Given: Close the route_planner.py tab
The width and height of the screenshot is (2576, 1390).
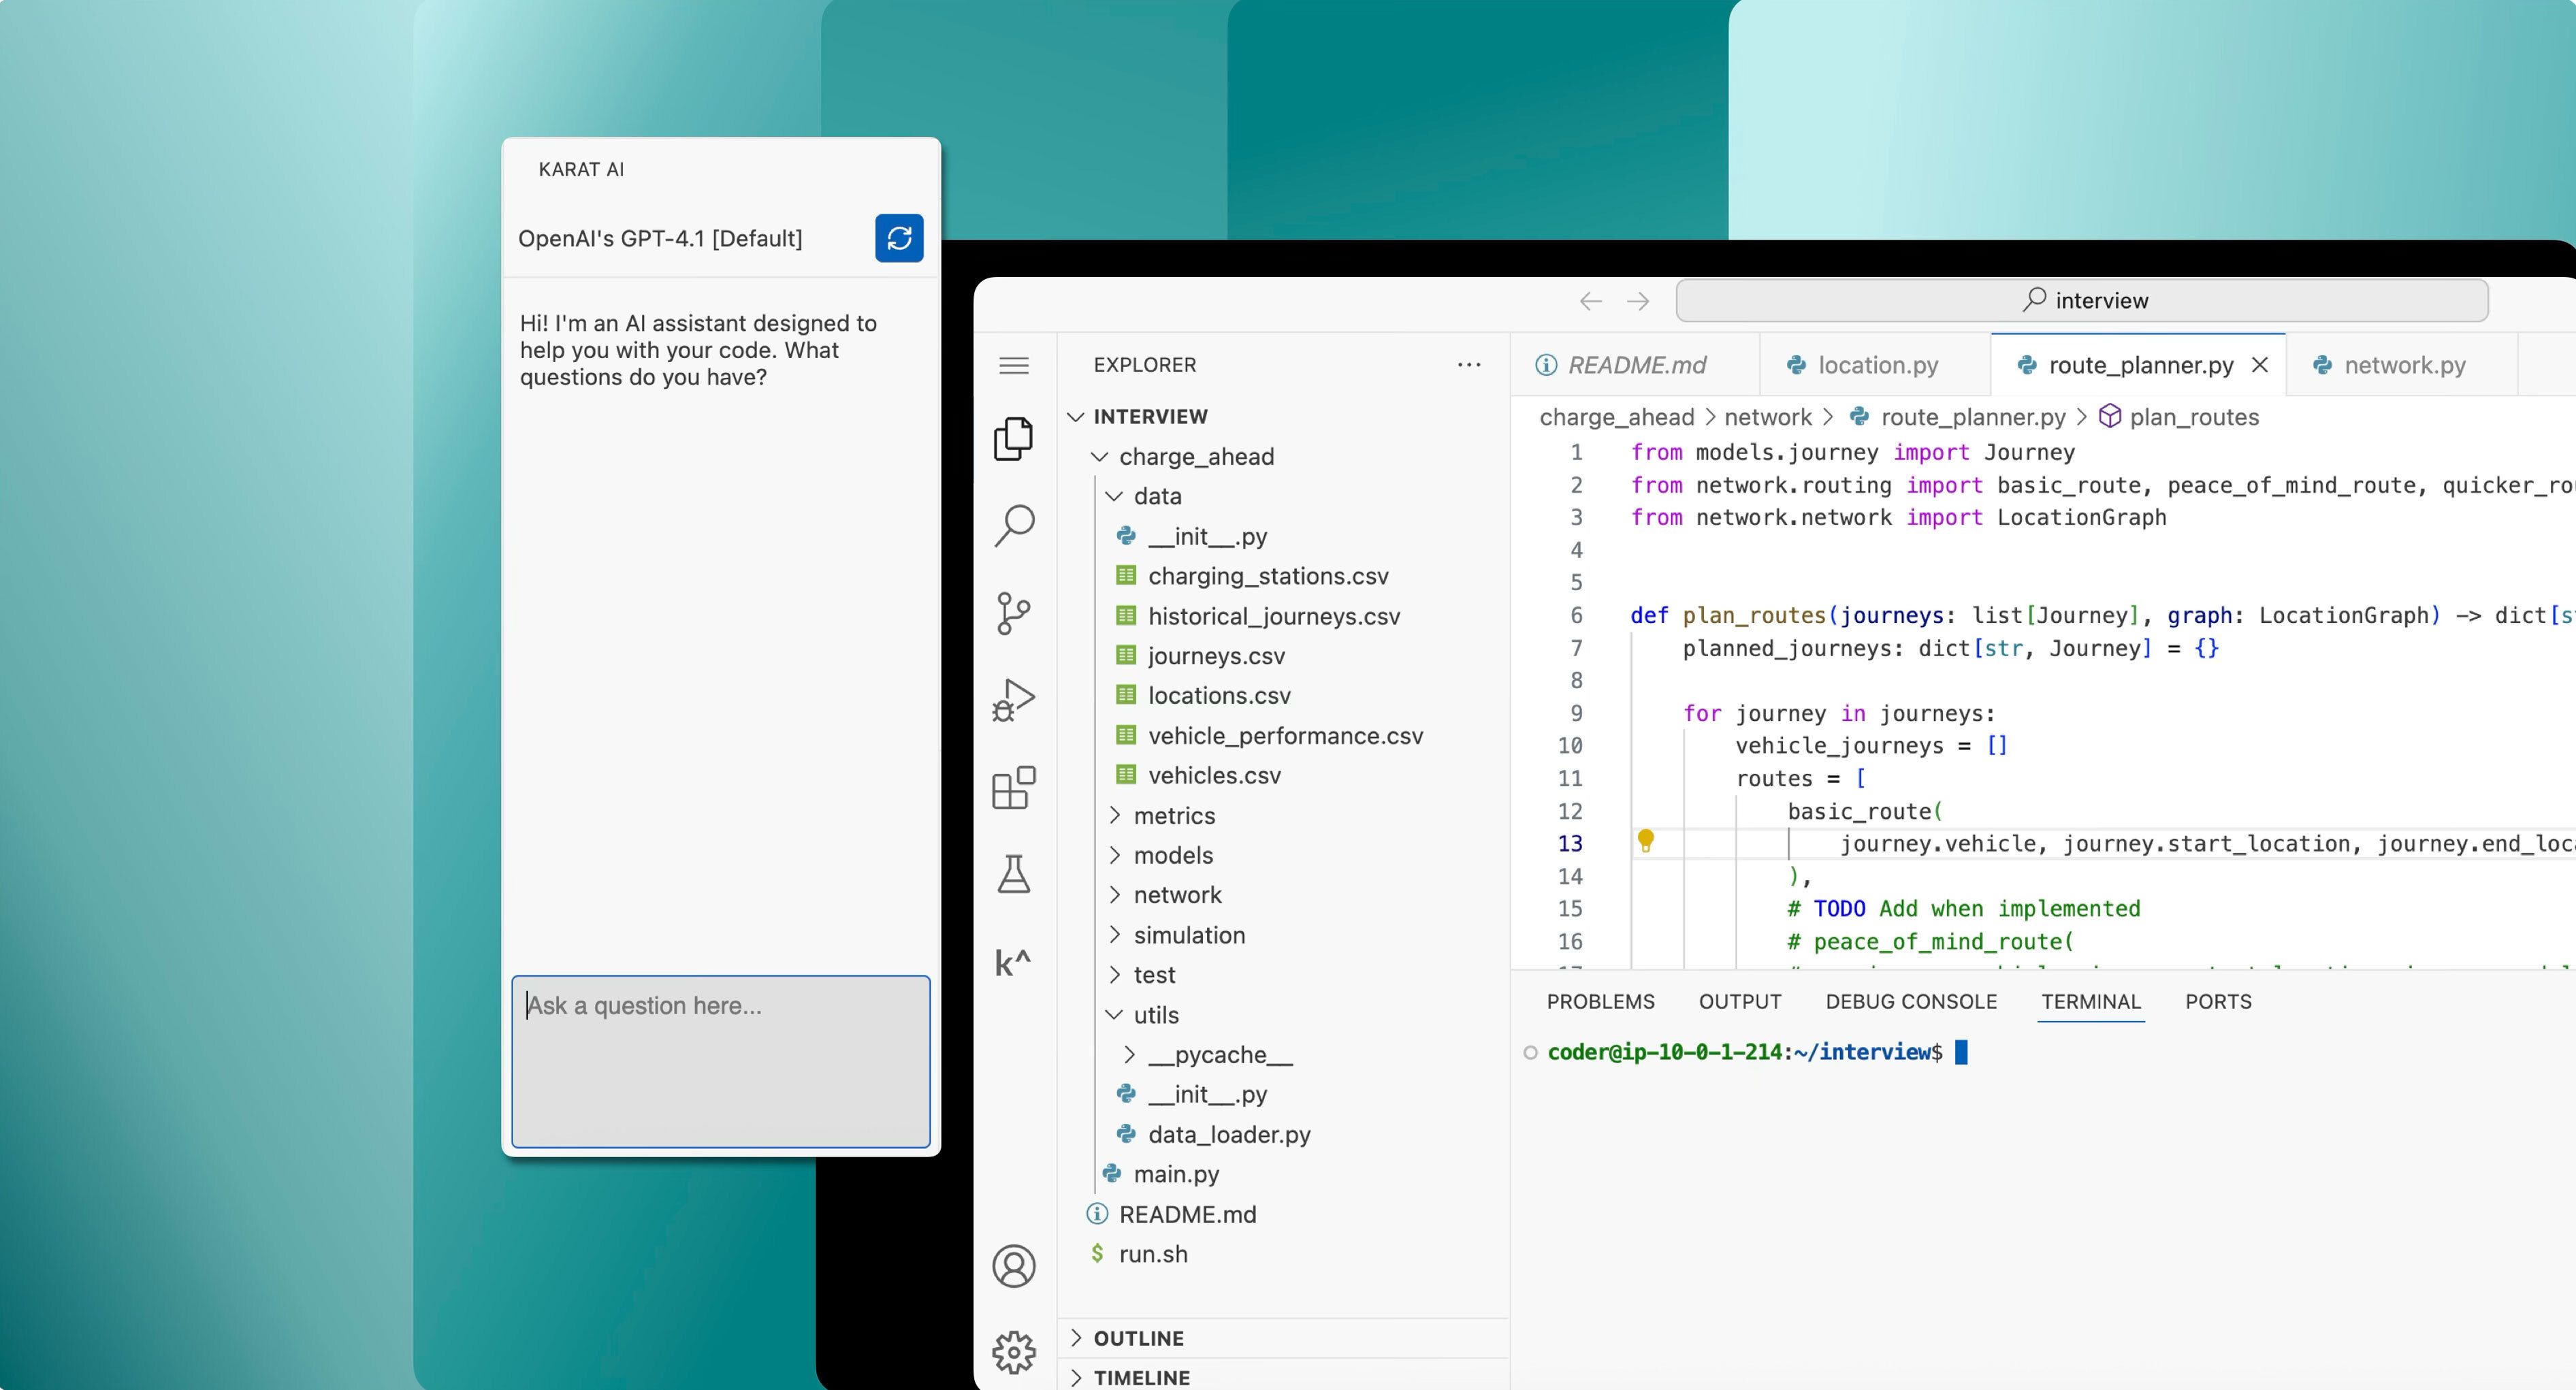Looking at the screenshot, I should pyautogui.click(x=2259, y=365).
